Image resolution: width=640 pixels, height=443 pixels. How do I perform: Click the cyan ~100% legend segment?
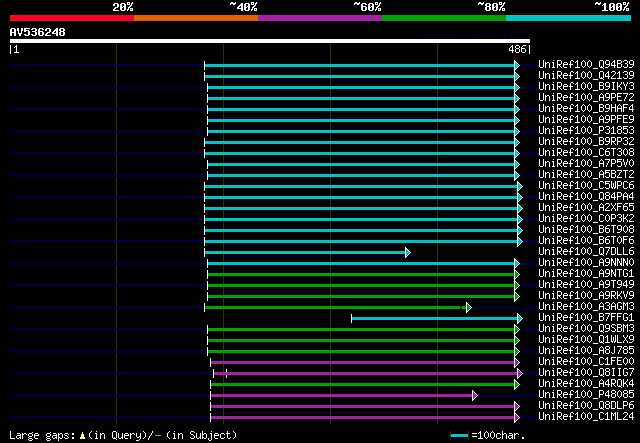(x=569, y=18)
